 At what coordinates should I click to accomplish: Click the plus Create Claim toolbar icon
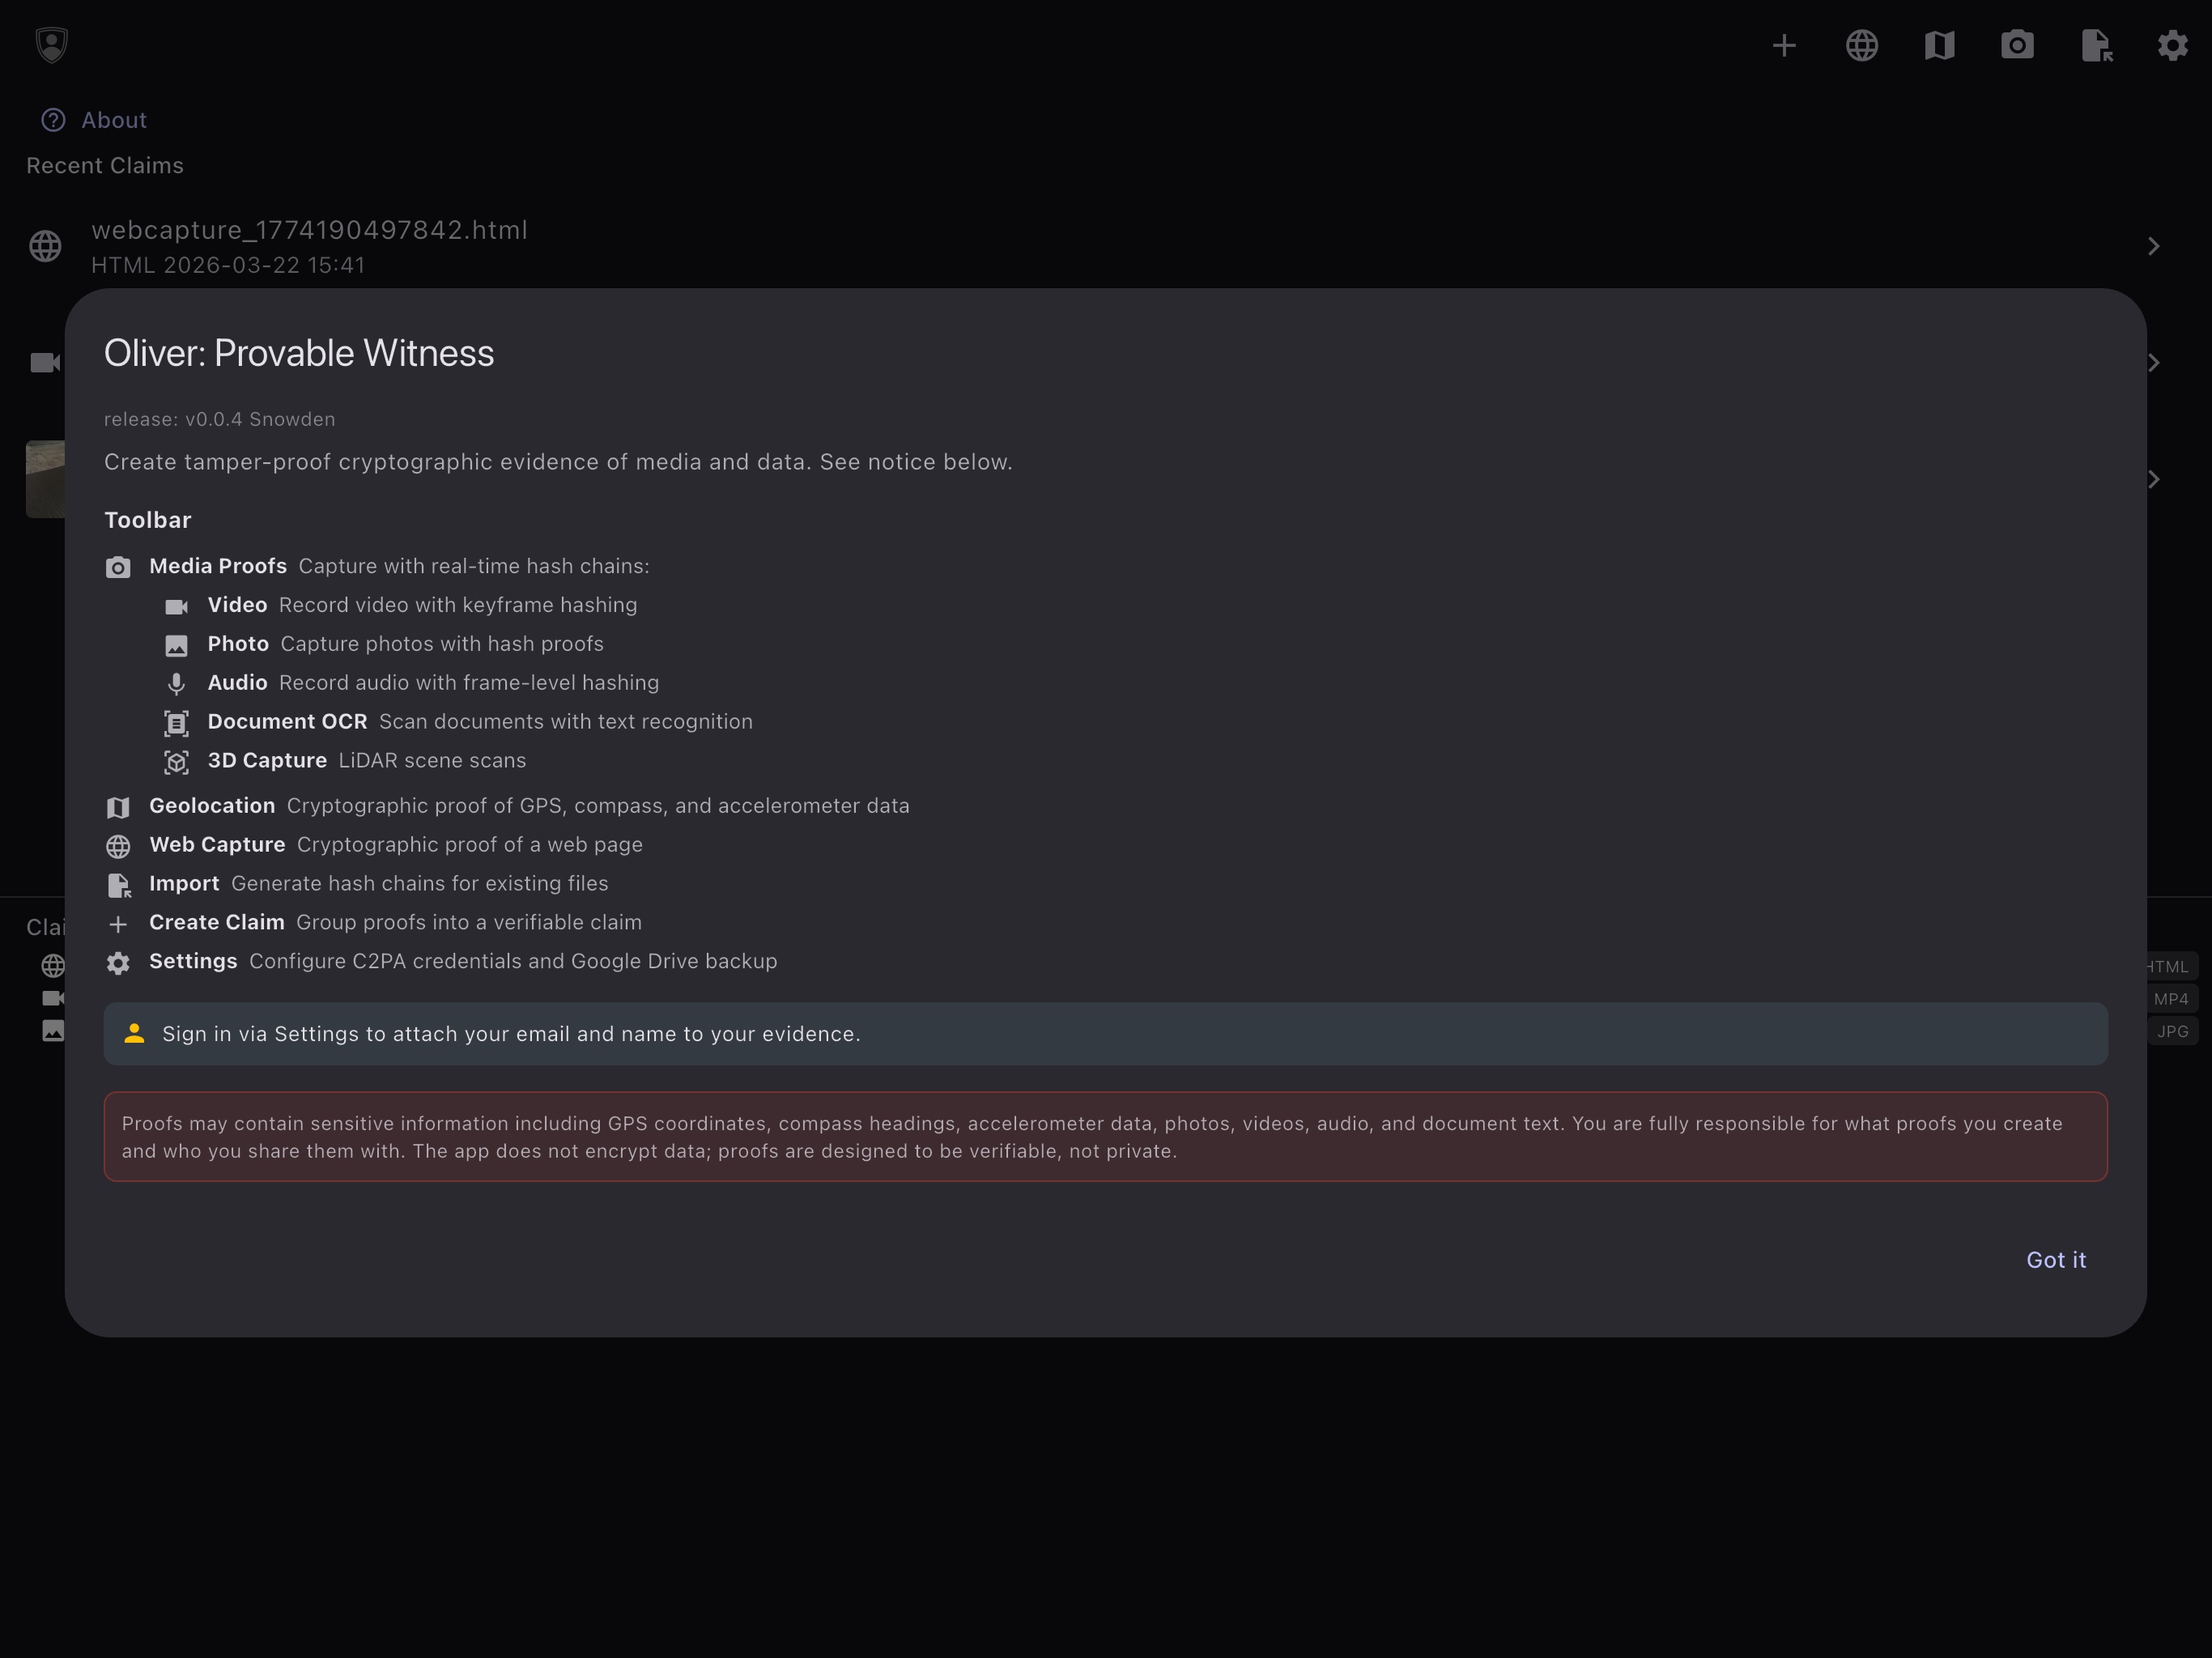1784,45
